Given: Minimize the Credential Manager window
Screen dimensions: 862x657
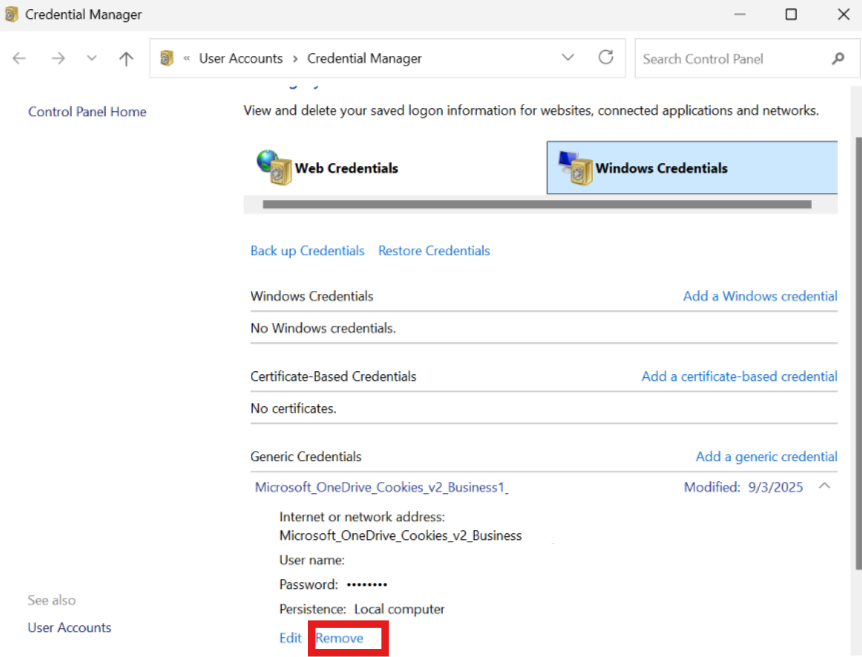Looking at the screenshot, I should click(x=740, y=15).
